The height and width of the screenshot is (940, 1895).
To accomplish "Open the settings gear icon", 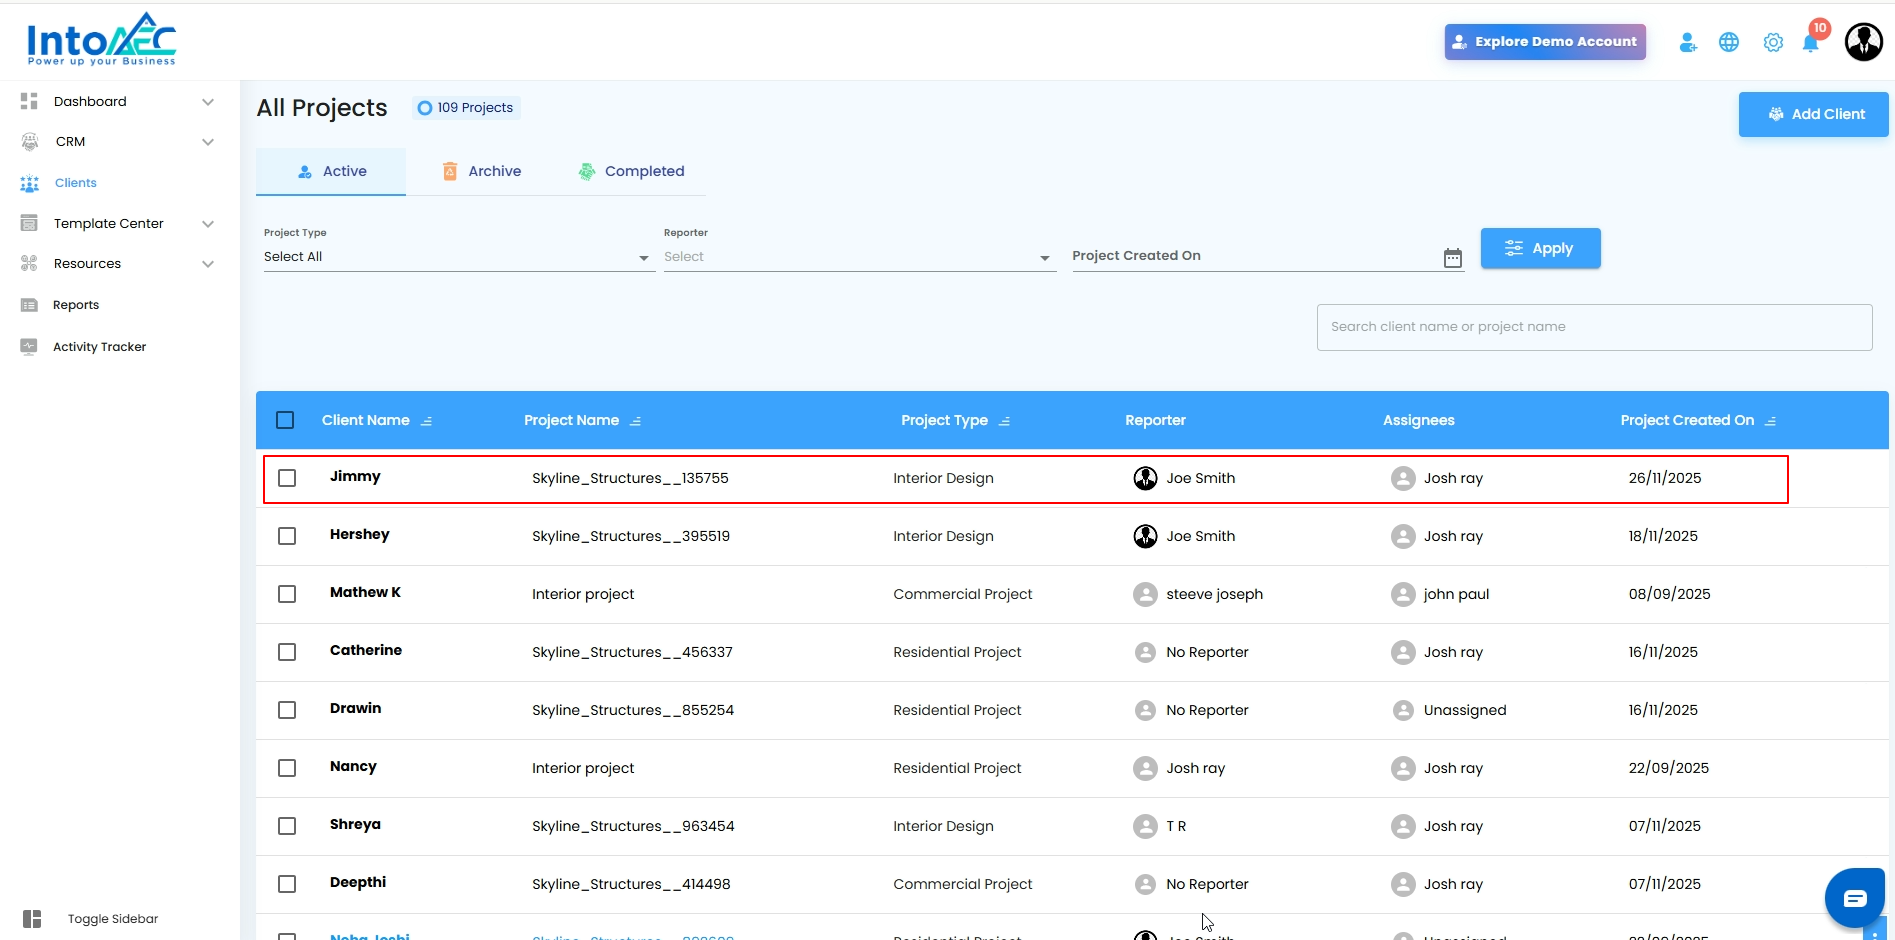I will tap(1773, 43).
